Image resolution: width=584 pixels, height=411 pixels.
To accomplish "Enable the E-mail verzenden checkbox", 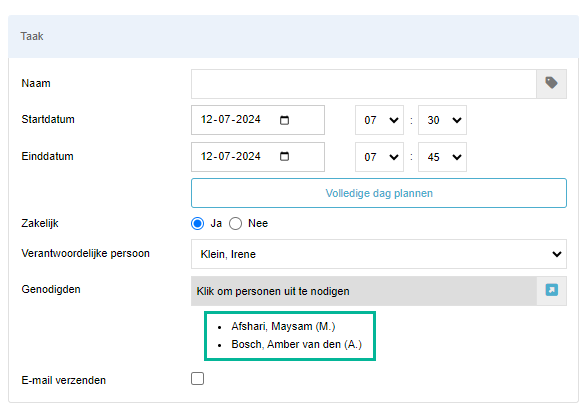I will click(x=197, y=379).
